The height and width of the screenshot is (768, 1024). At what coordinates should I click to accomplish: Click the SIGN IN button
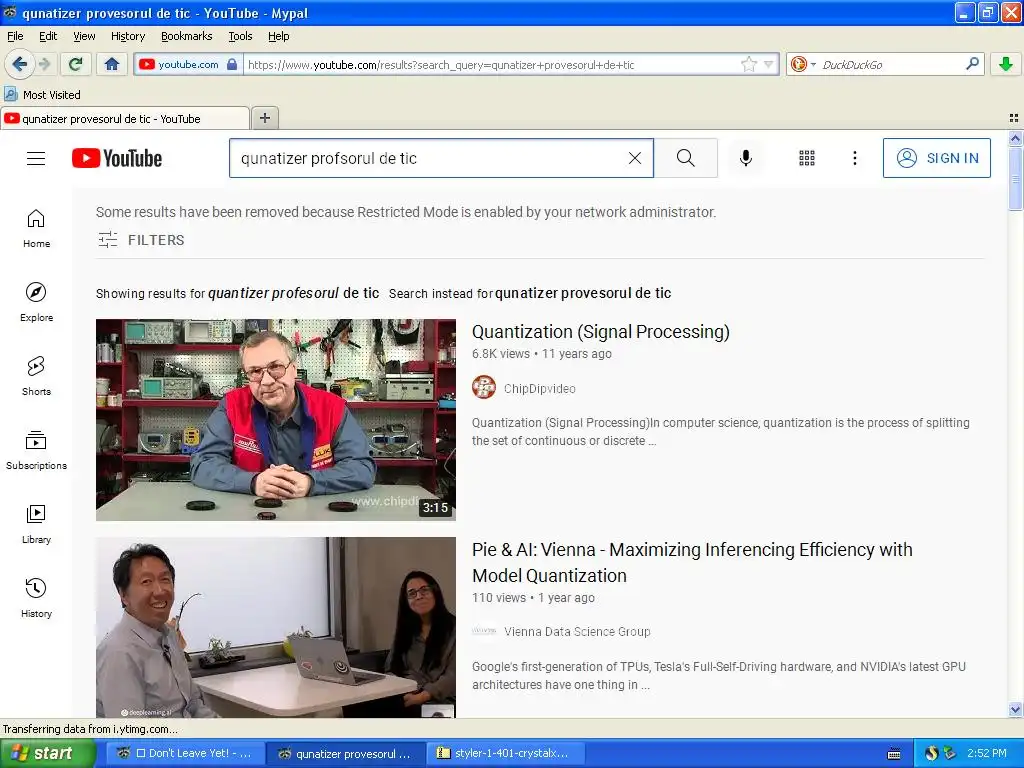tap(936, 158)
